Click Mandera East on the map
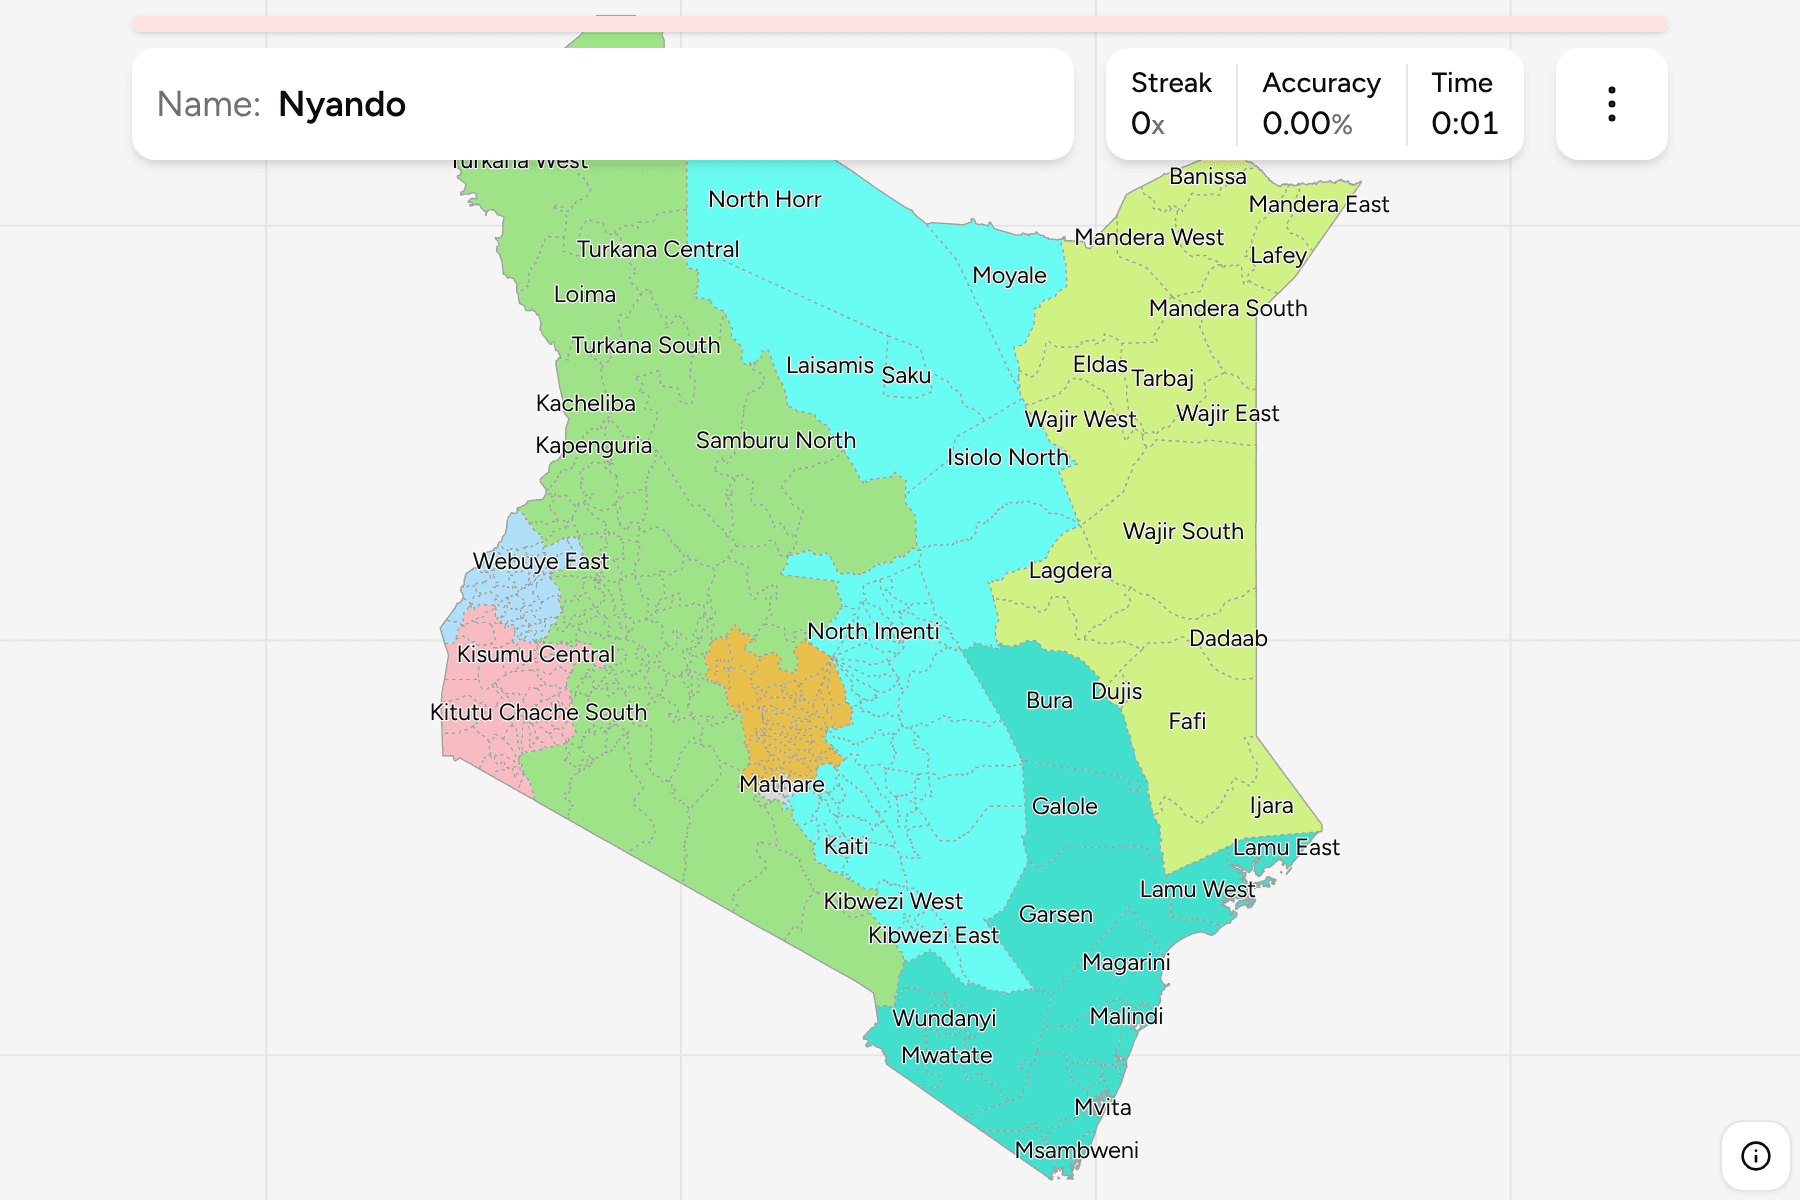Viewport: 1800px width, 1200px height. coord(1319,204)
